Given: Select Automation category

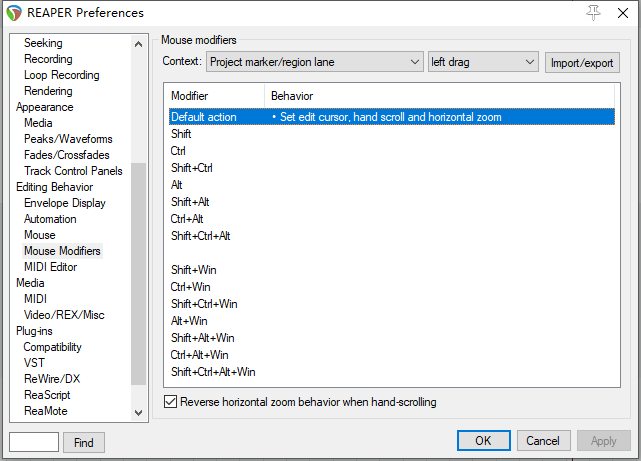Looking at the screenshot, I should pyautogui.click(x=50, y=219).
